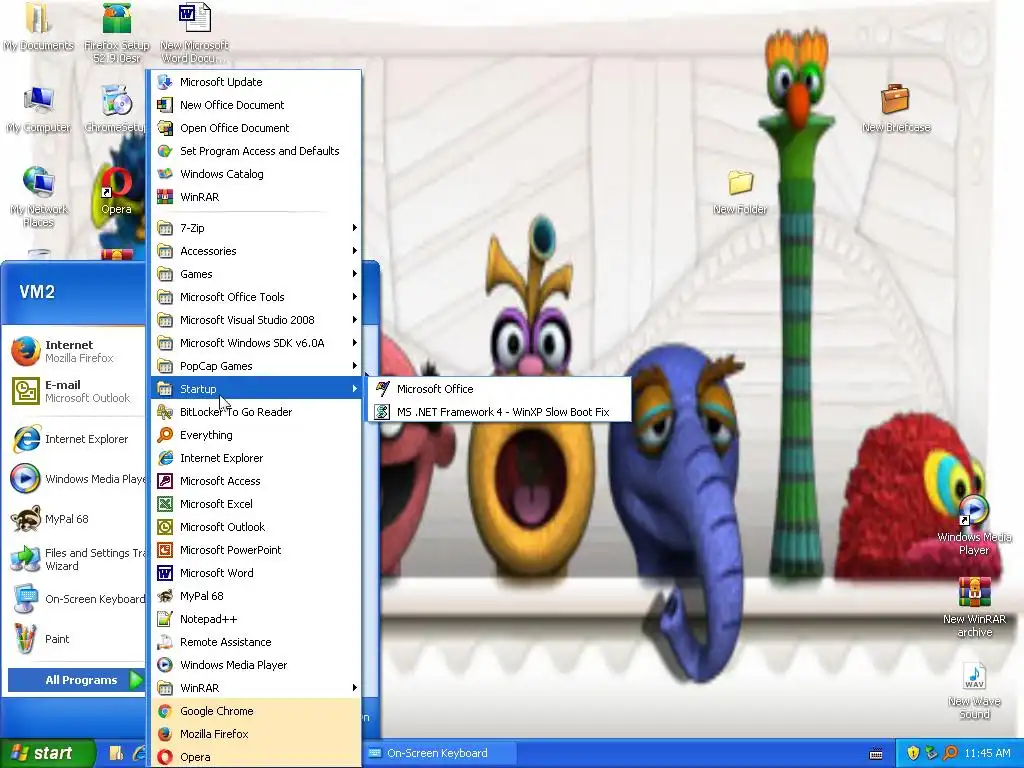Launch MyPal 68 from All Programs list
This screenshot has height=768, width=1024.
(256, 596)
